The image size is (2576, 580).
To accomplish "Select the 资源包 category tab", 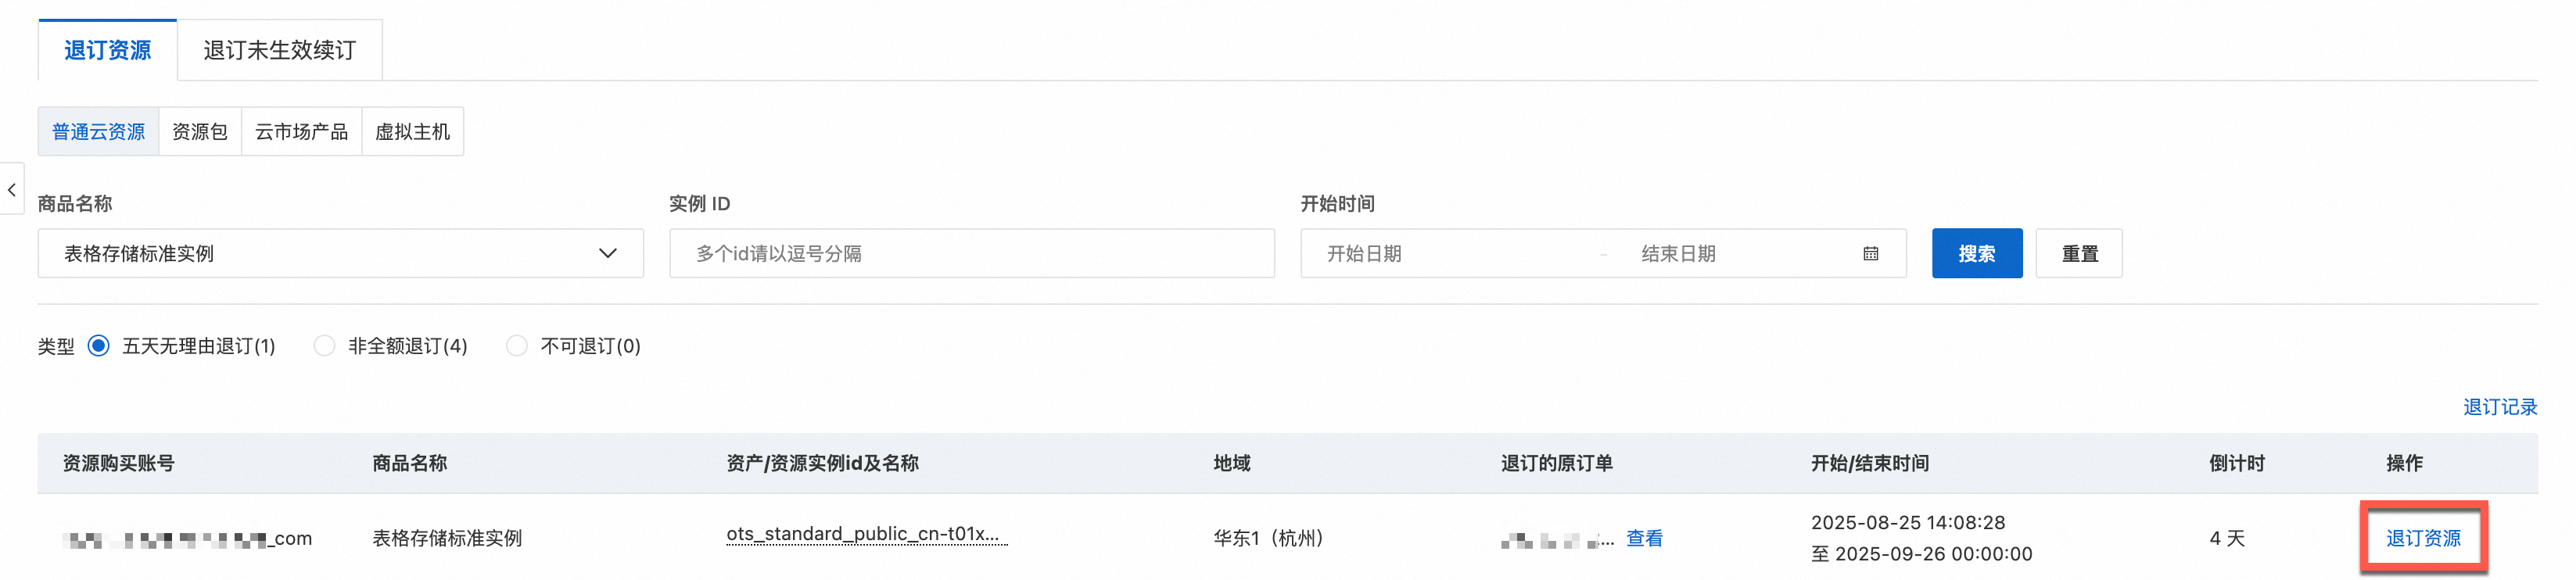I will tap(200, 132).
